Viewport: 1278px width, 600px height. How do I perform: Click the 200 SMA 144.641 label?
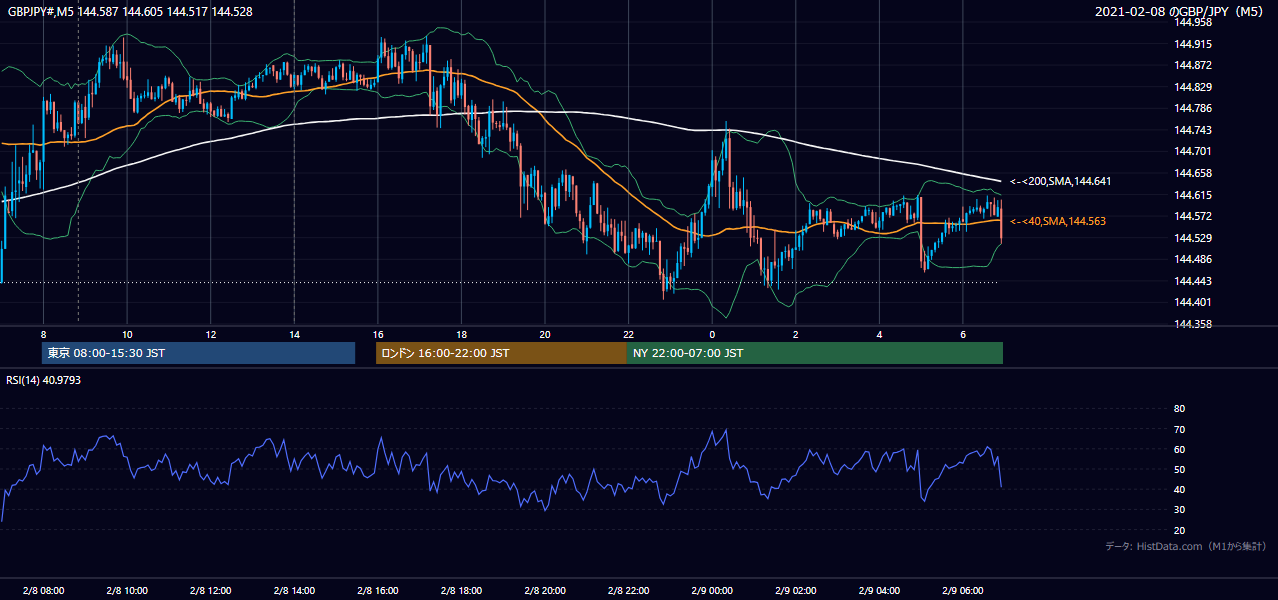1060,182
